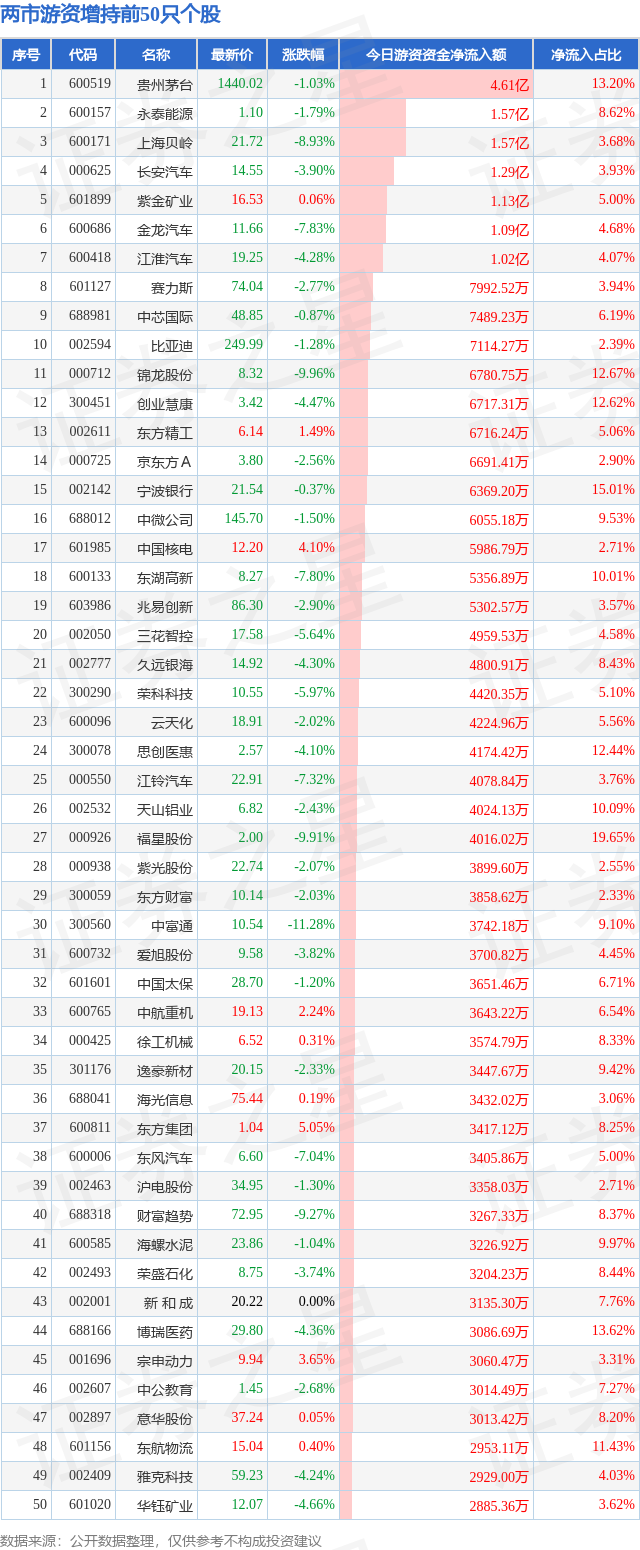Click the 涨跌幅 column header

[x=303, y=54]
